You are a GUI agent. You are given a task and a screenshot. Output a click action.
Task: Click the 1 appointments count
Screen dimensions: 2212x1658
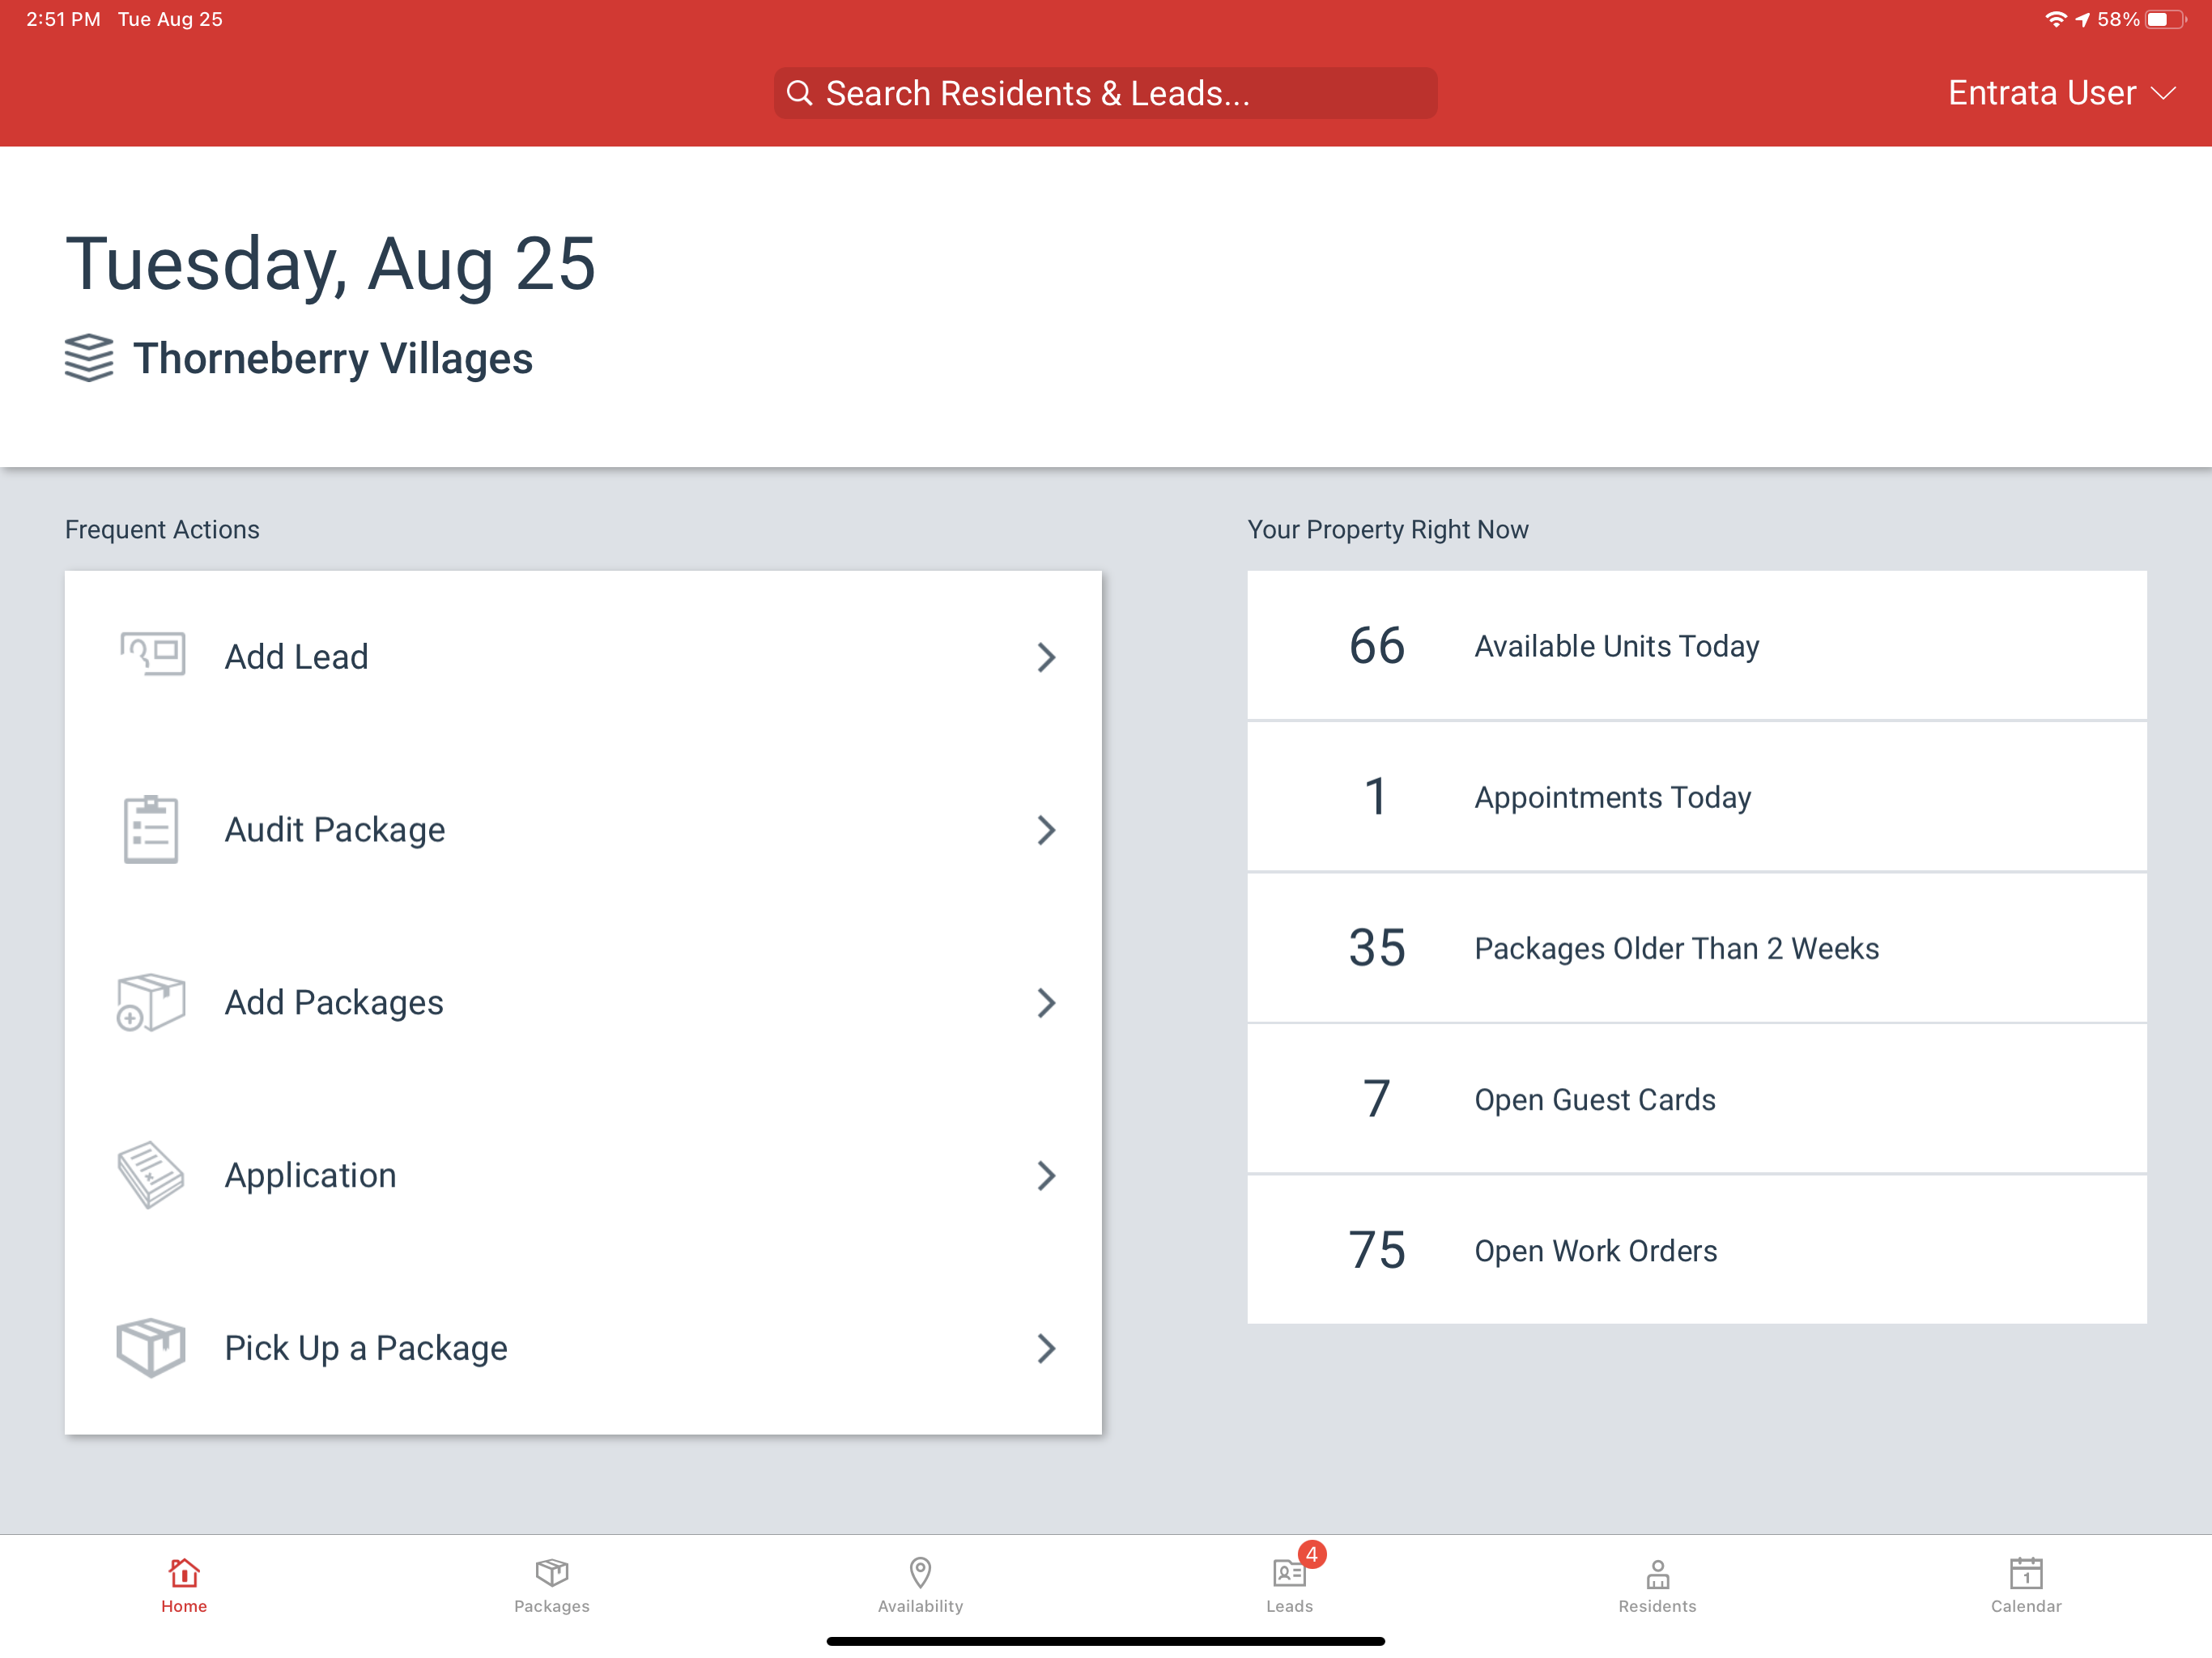(1377, 797)
